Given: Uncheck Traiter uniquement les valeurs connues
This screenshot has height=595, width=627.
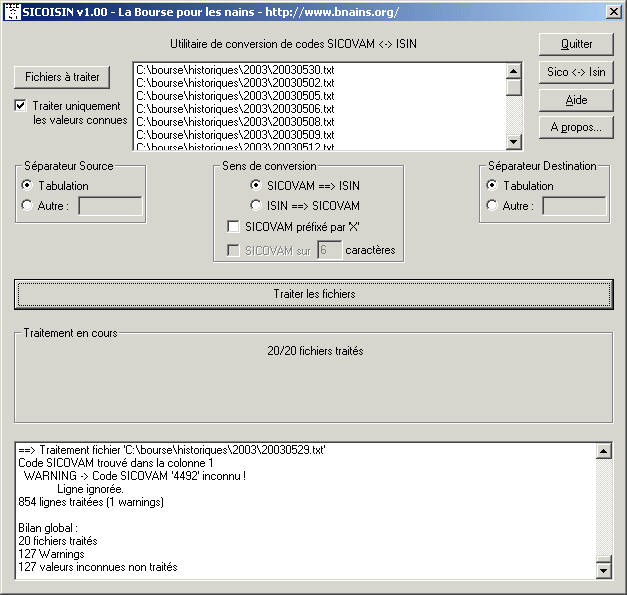Looking at the screenshot, I should coord(21,105).
